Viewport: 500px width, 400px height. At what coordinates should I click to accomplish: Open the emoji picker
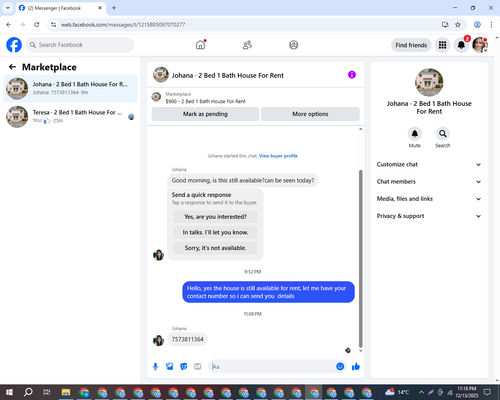click(x=340, y=367)
